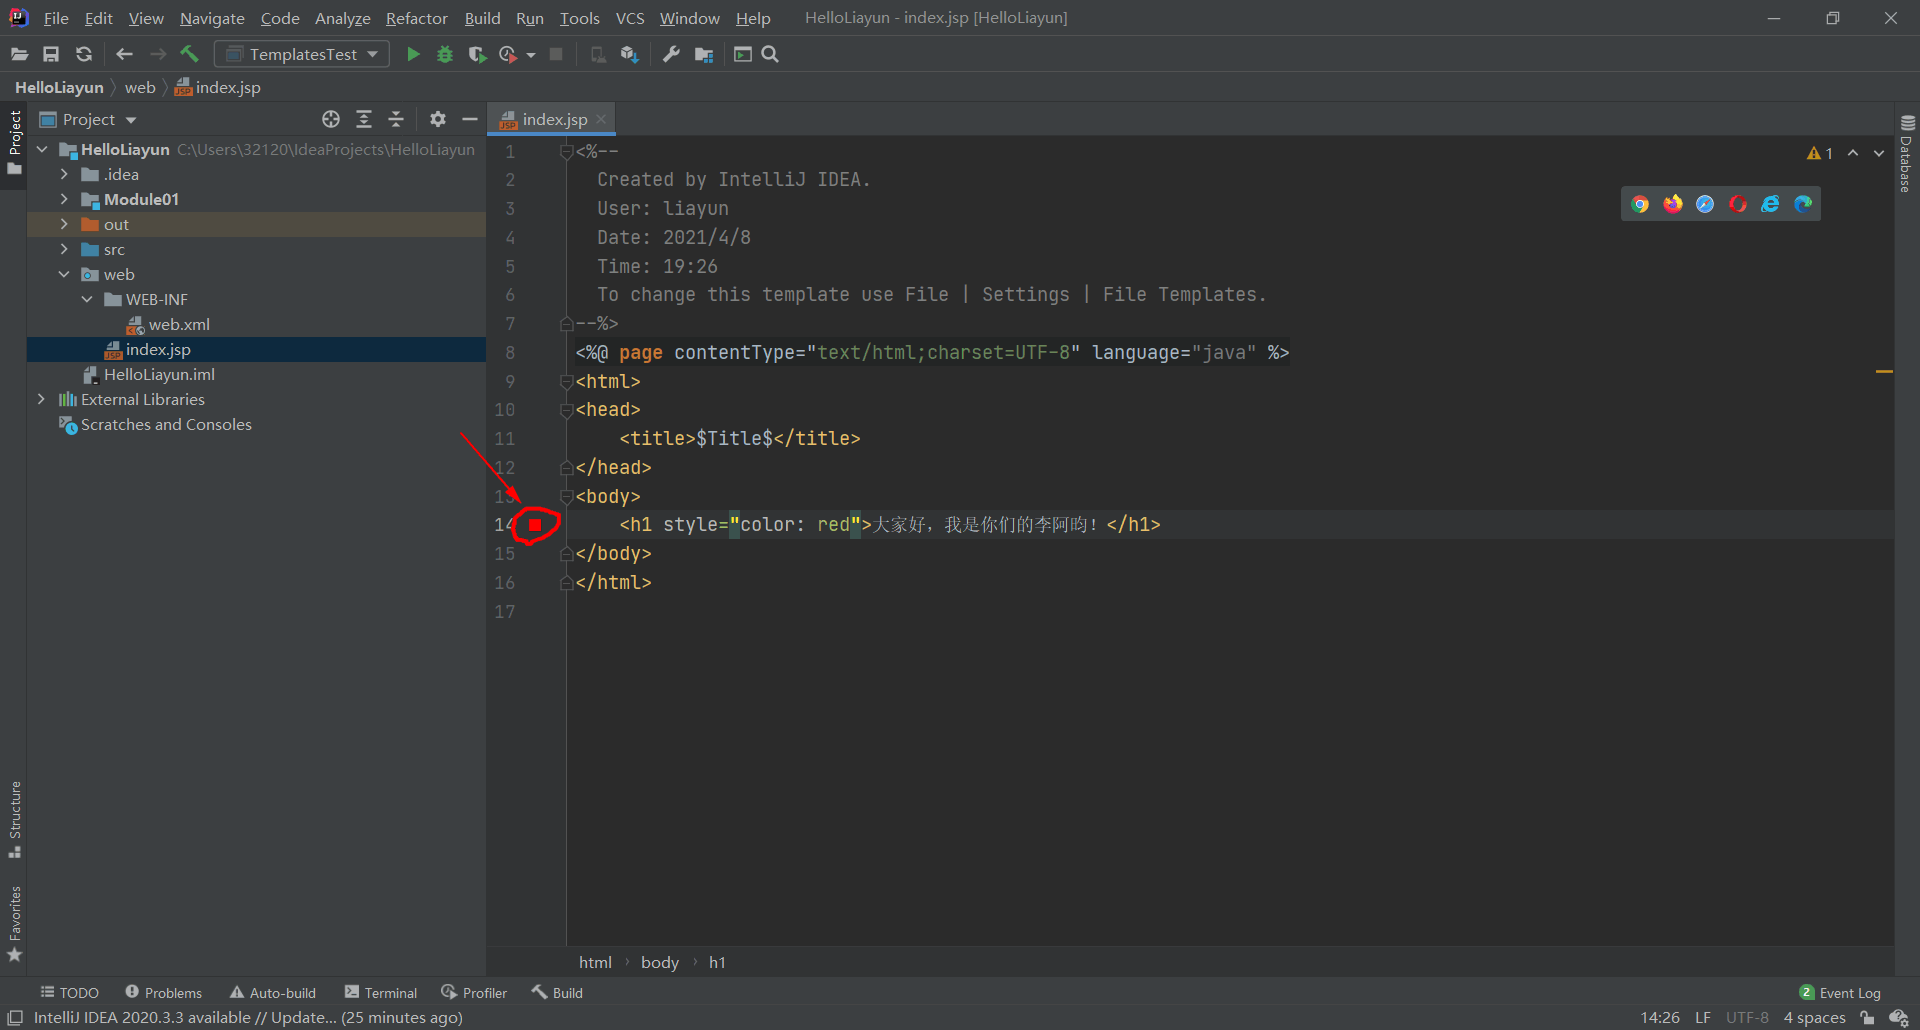Collapse the web folder

[64, 274]
